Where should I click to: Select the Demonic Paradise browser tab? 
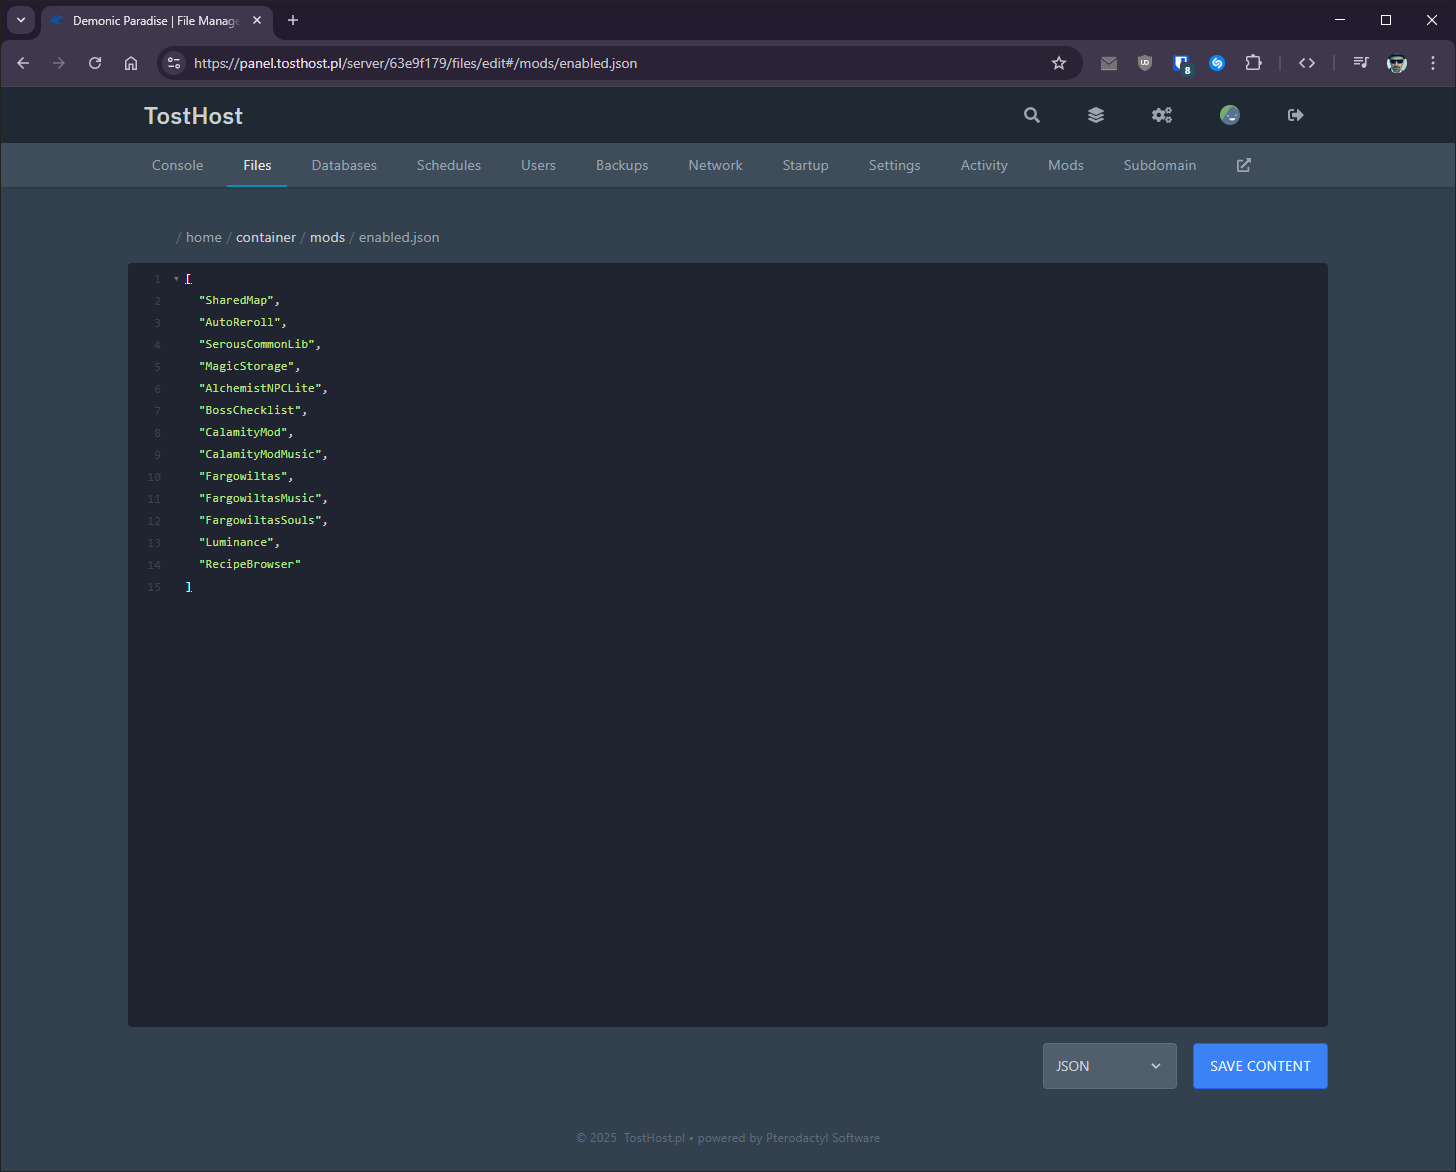click(158, 20)
